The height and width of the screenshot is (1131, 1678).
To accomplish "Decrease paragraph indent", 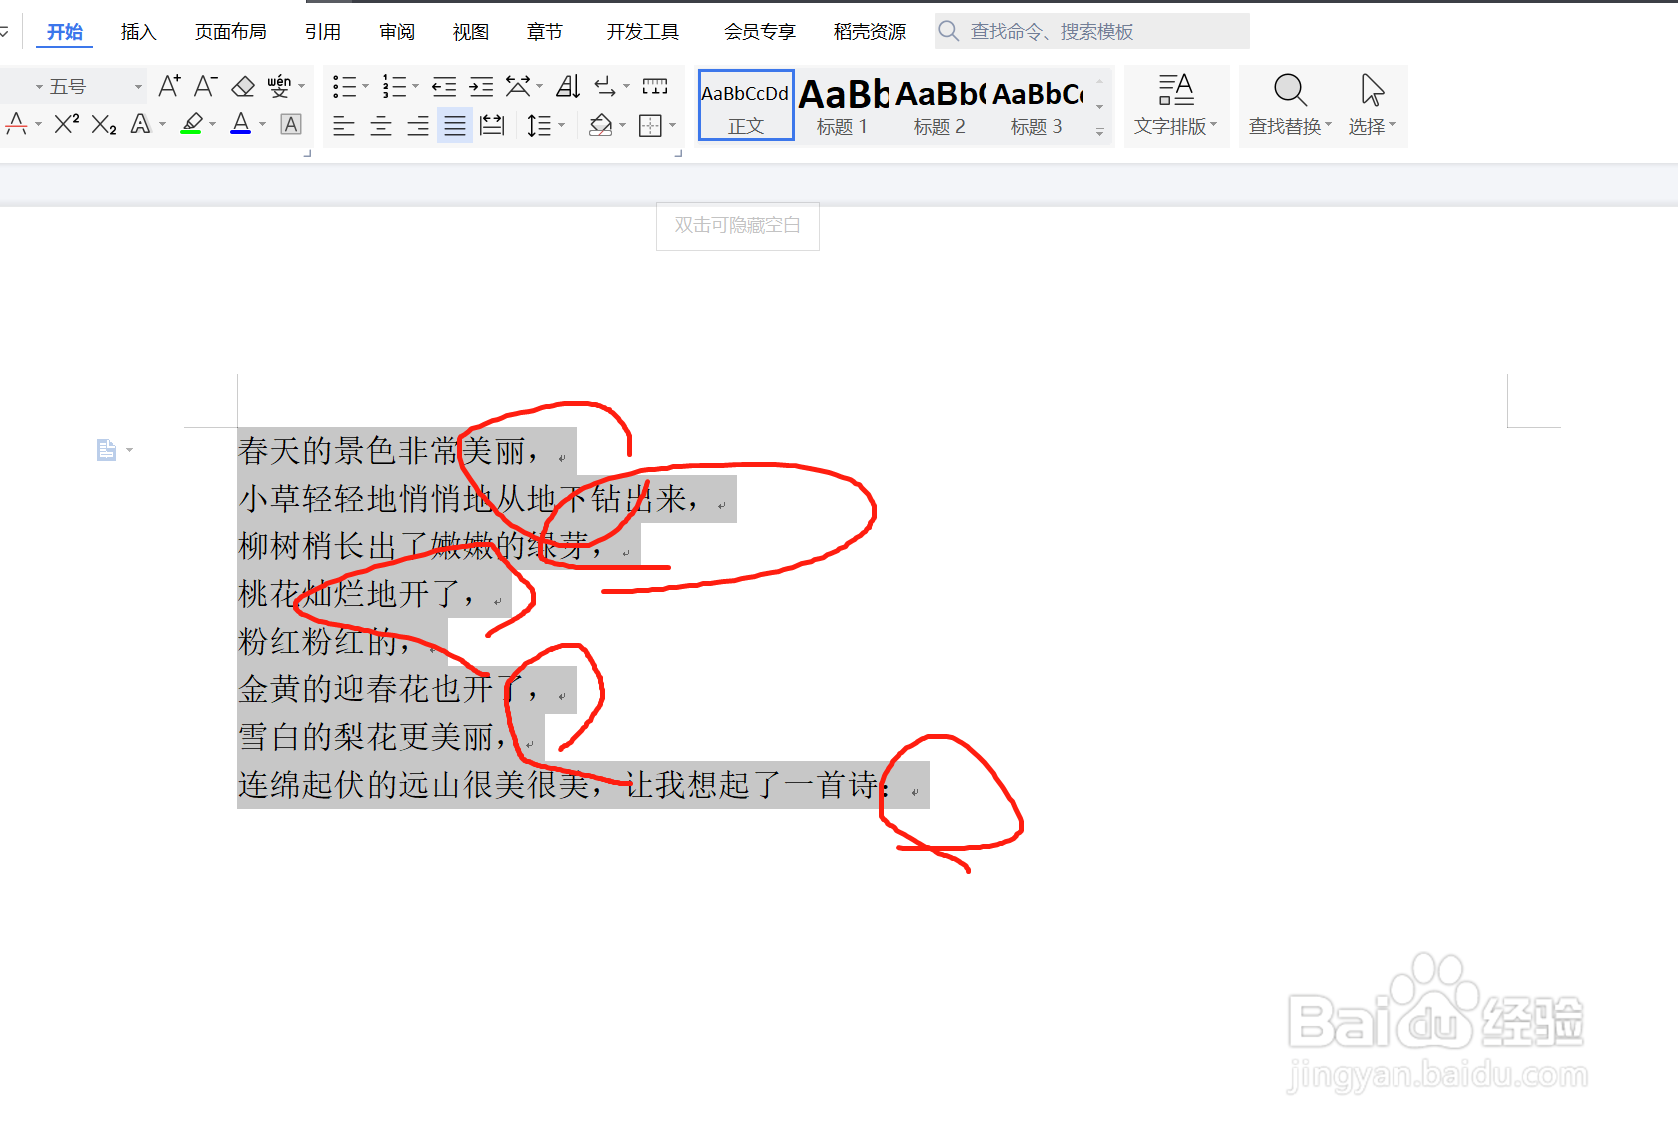I will click(x=444, y=87).
